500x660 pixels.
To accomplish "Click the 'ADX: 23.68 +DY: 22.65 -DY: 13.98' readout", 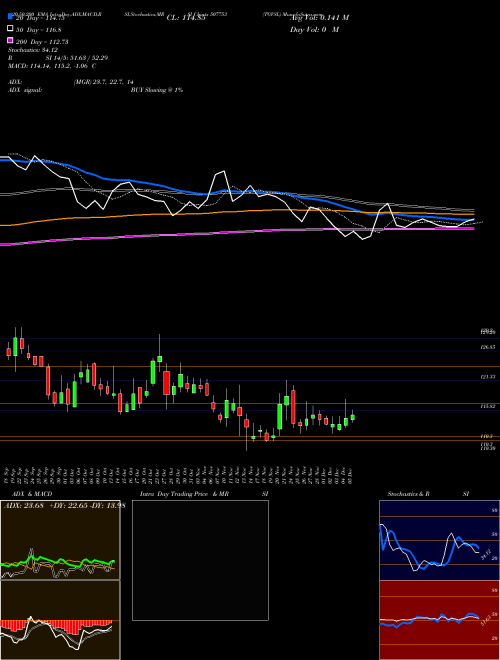I will tap(65, 506).
